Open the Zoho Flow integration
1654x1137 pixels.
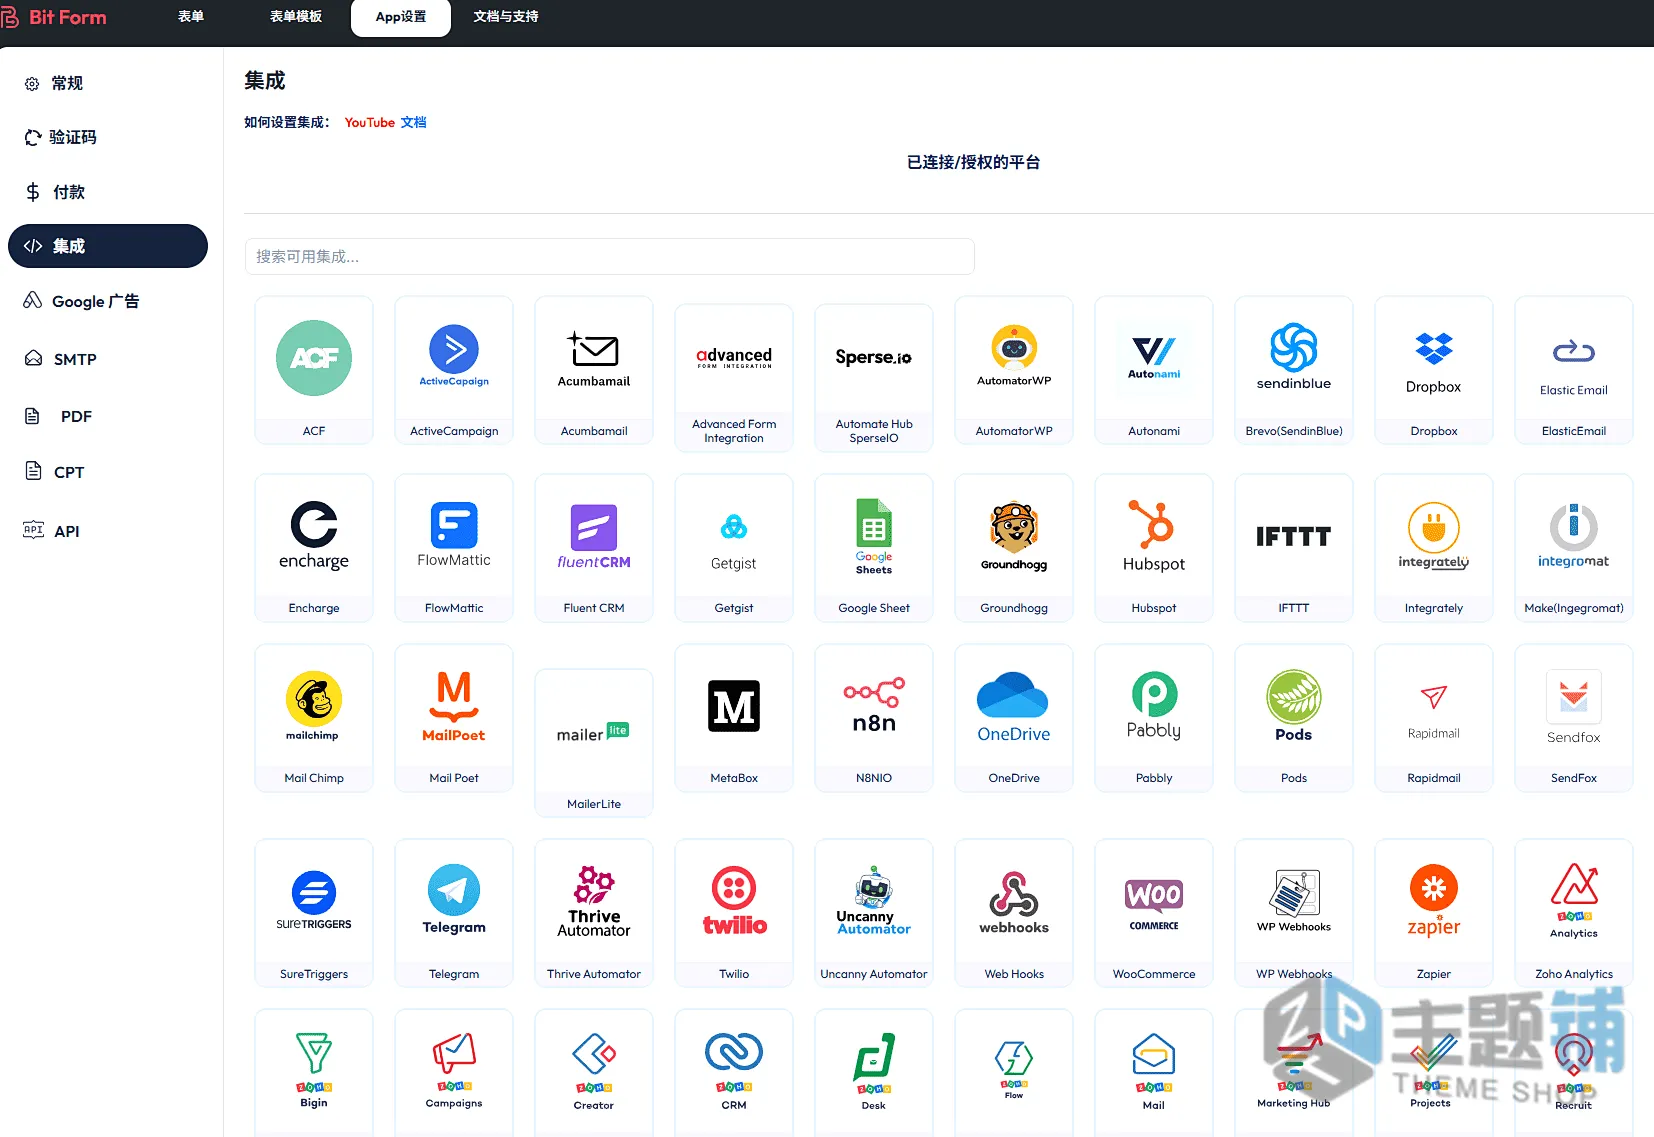click(x=1014, y=1072)
